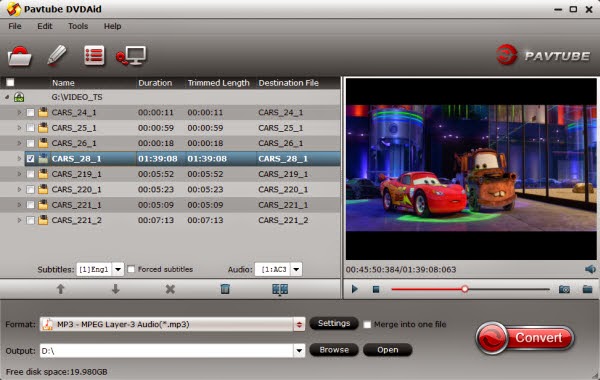600x380 pixels.
Task: Click the Trimmed Length column header
Action: pos(218,83)
